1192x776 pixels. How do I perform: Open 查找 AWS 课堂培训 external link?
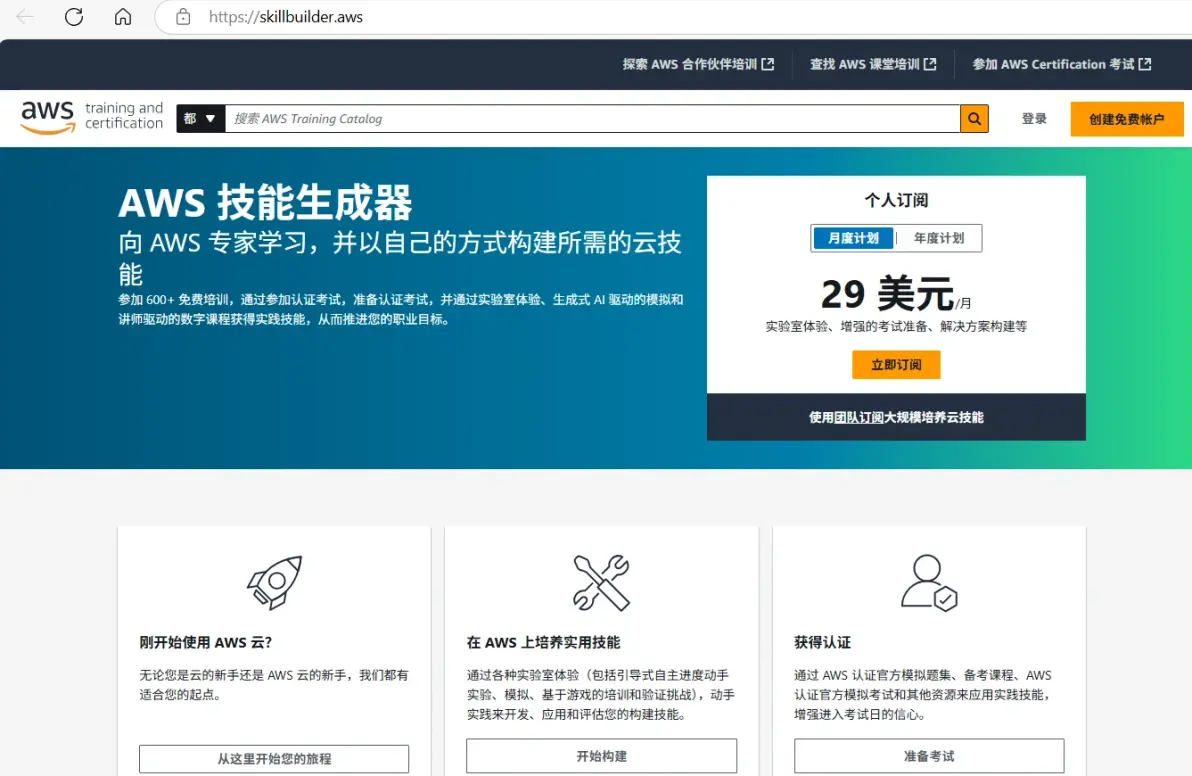(x=873, y=65)
